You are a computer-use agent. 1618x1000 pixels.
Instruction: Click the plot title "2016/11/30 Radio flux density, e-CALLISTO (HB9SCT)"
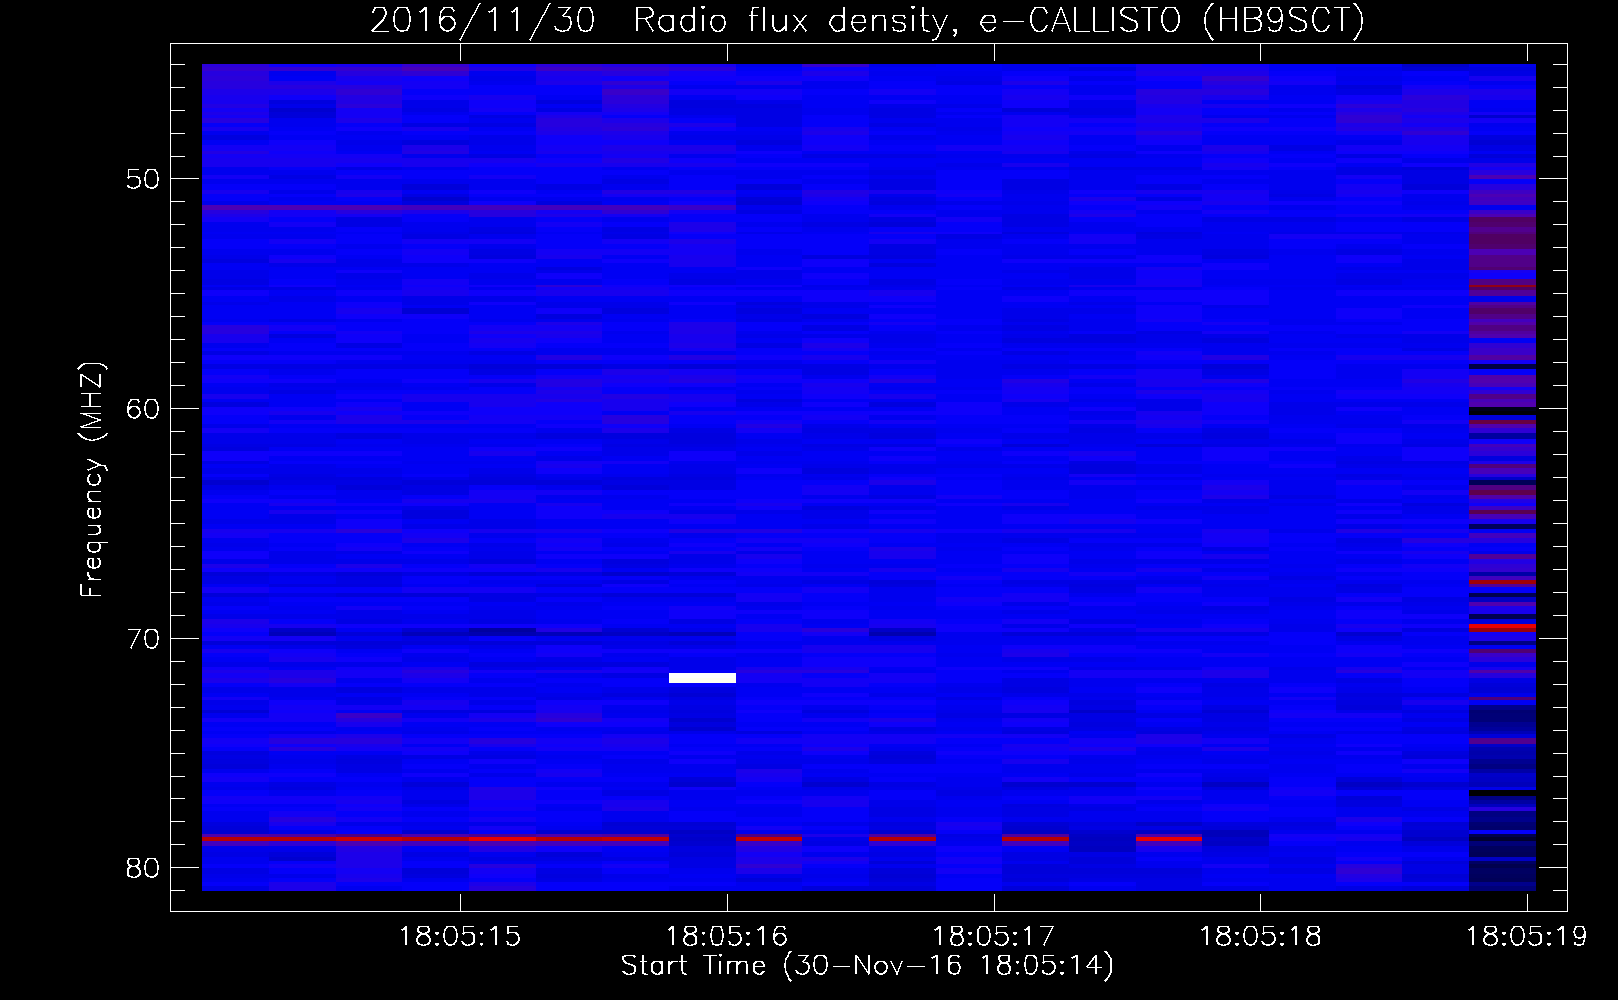click(x=867, y=20)
